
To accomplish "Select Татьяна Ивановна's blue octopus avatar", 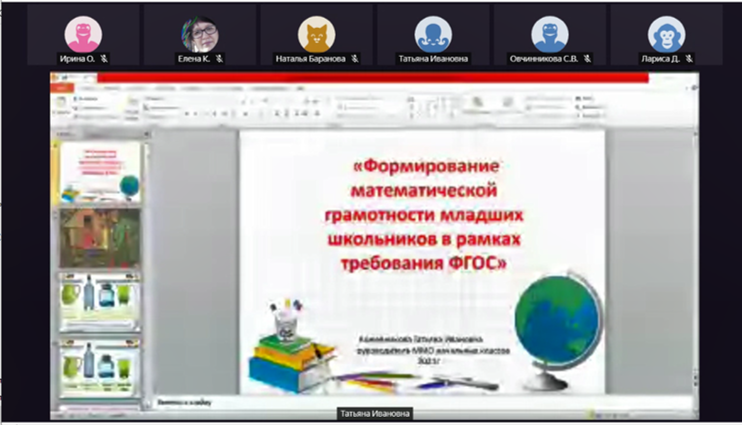I will click(432, 33).
